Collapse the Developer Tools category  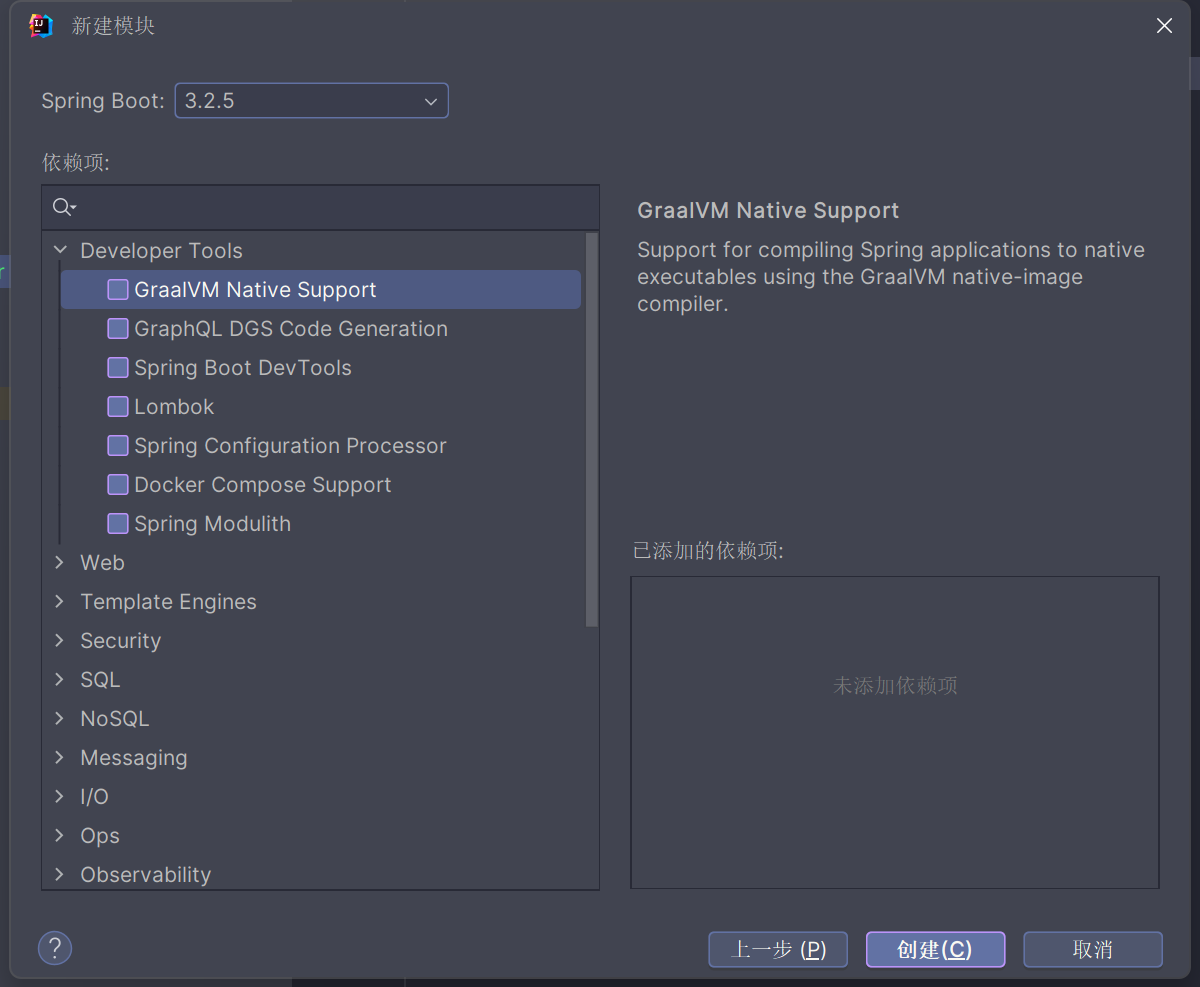pos(60,250)
